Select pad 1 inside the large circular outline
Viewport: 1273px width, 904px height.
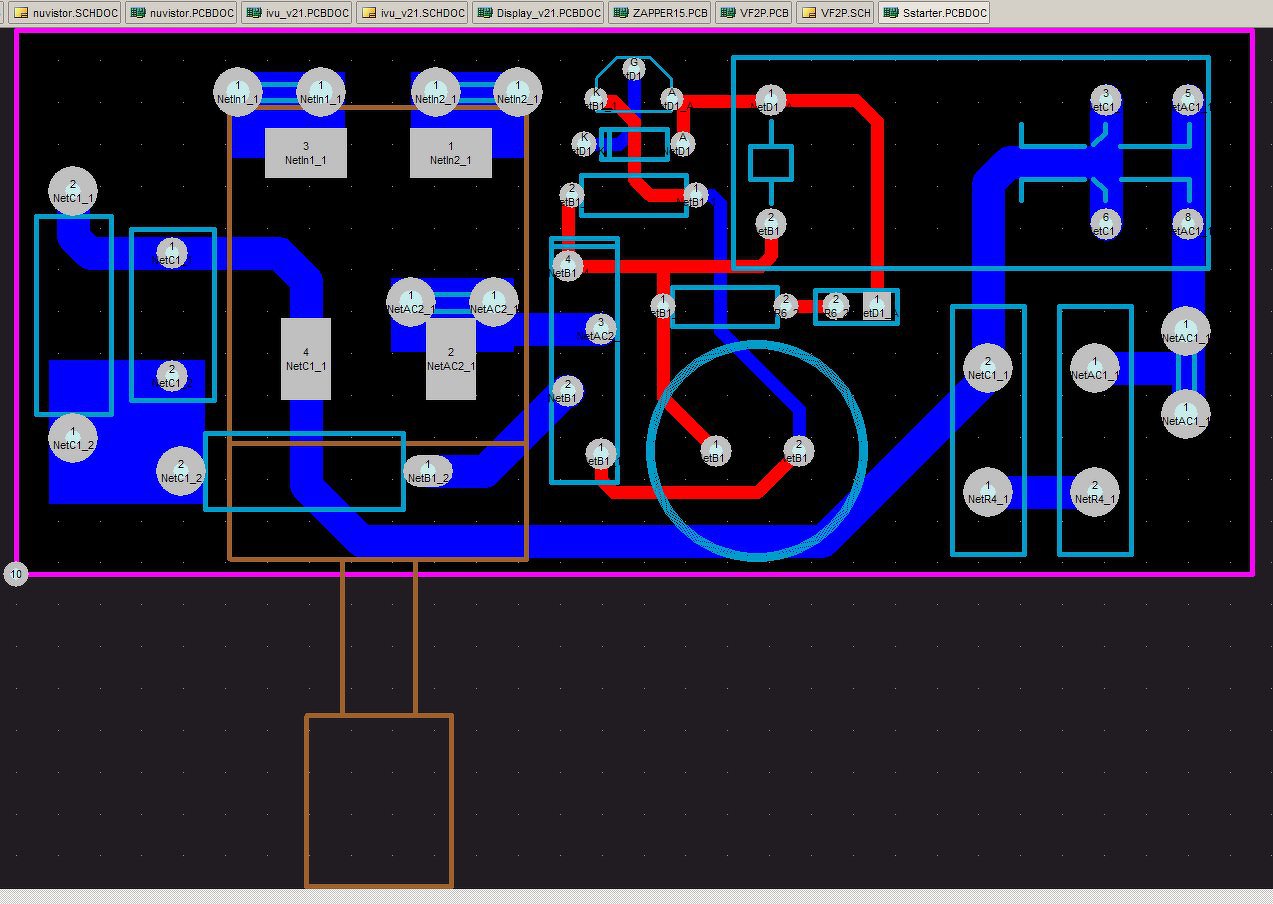(x=715, y=451)
